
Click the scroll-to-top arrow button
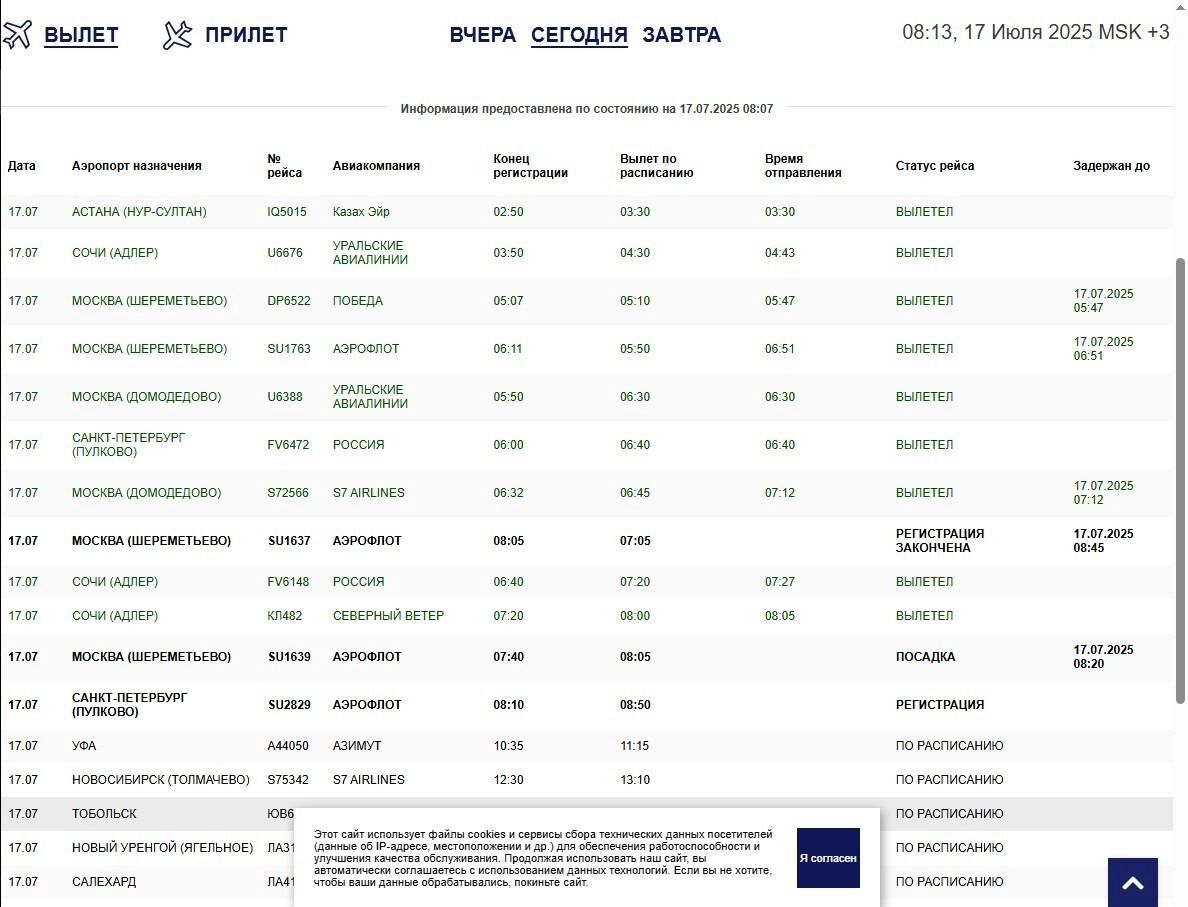pos(1132,882)
